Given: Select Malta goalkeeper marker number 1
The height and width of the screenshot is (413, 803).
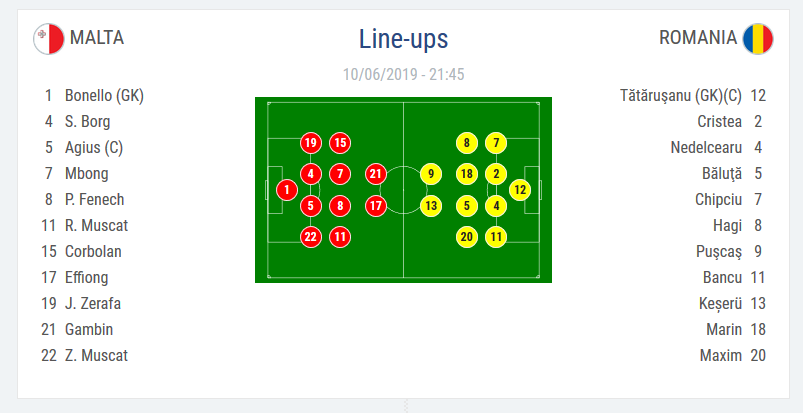Looking at the screenshot, I should click(x=286, y=189).
